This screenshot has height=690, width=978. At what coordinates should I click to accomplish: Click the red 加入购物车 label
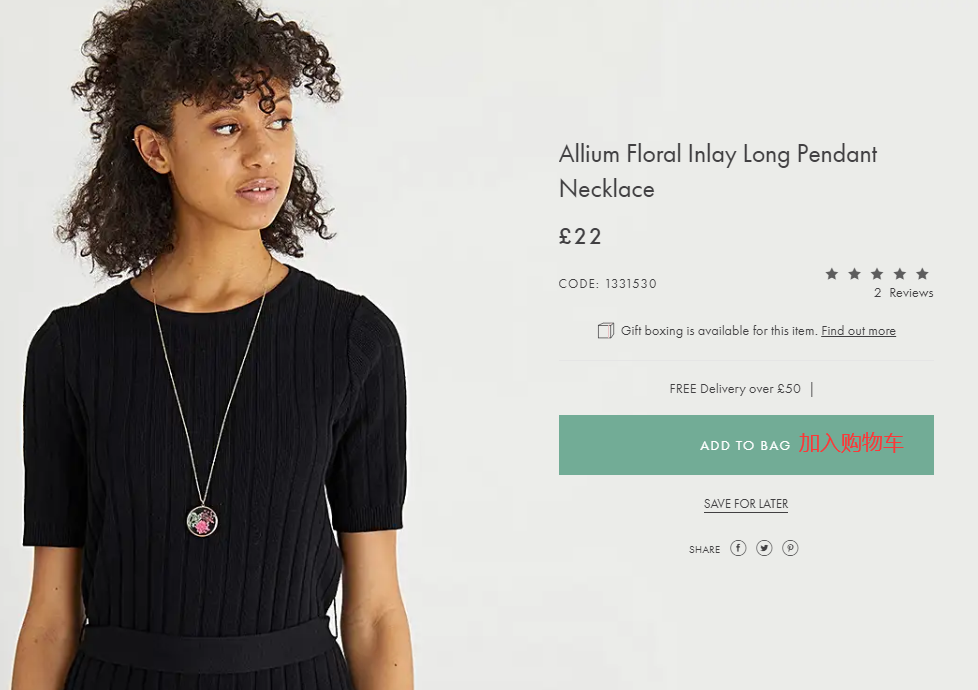coord(850,443)
